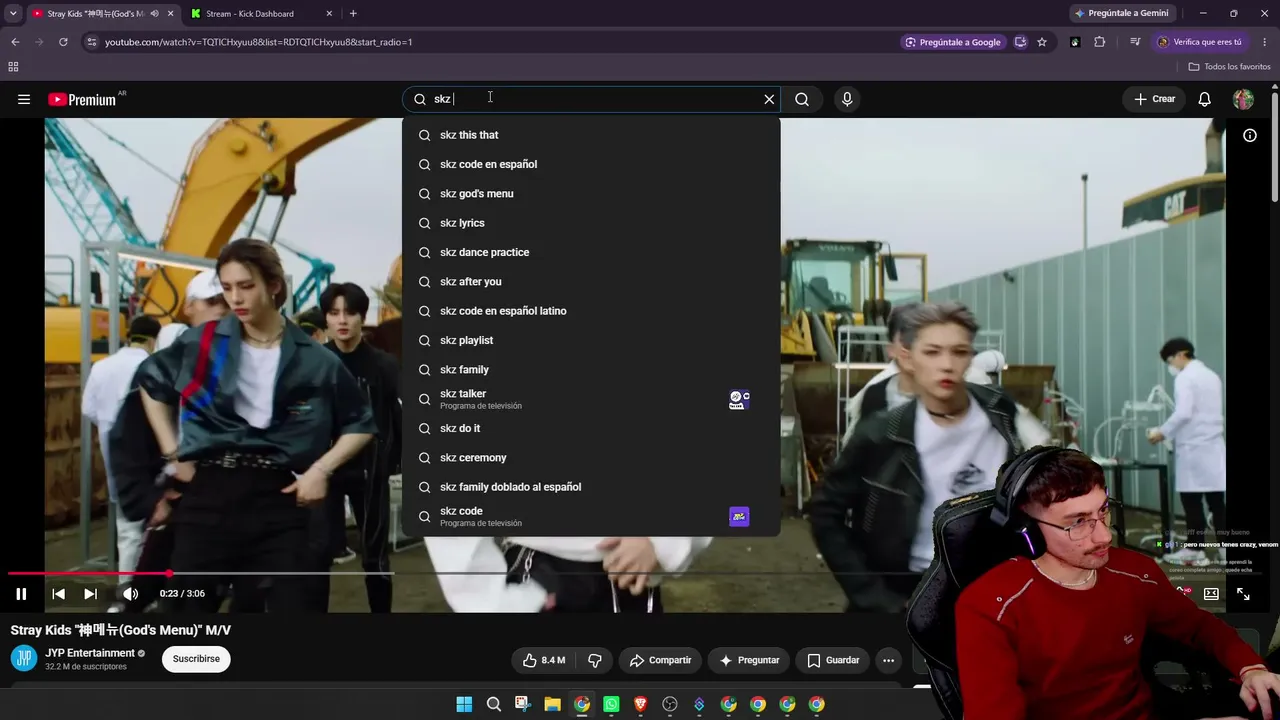Open more actions three-dot menu
This screenshot has width=1280, height=720.
click(x=888, y=660)
